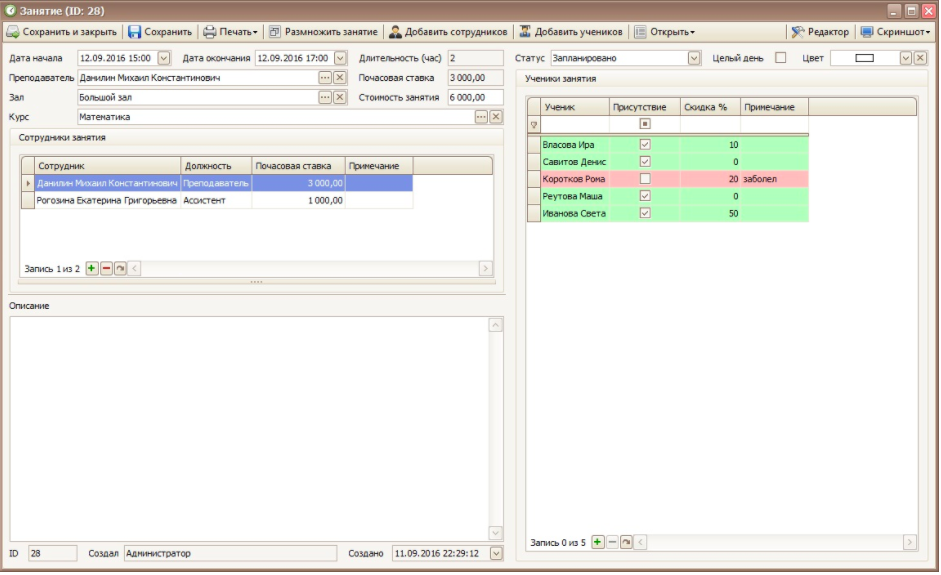Click right arrow in staff grid scrollbar

point(486,269)
